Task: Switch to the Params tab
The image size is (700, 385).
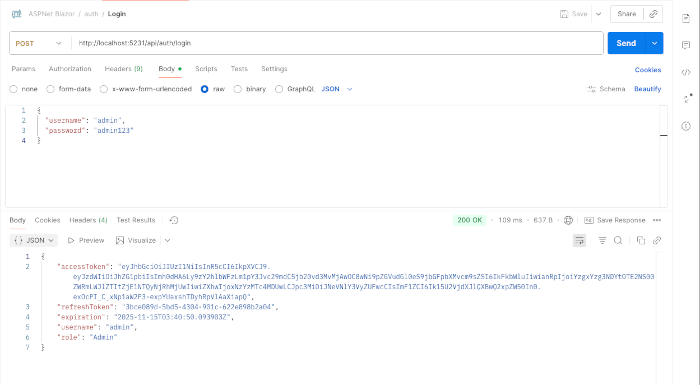Action: (23, 69)
